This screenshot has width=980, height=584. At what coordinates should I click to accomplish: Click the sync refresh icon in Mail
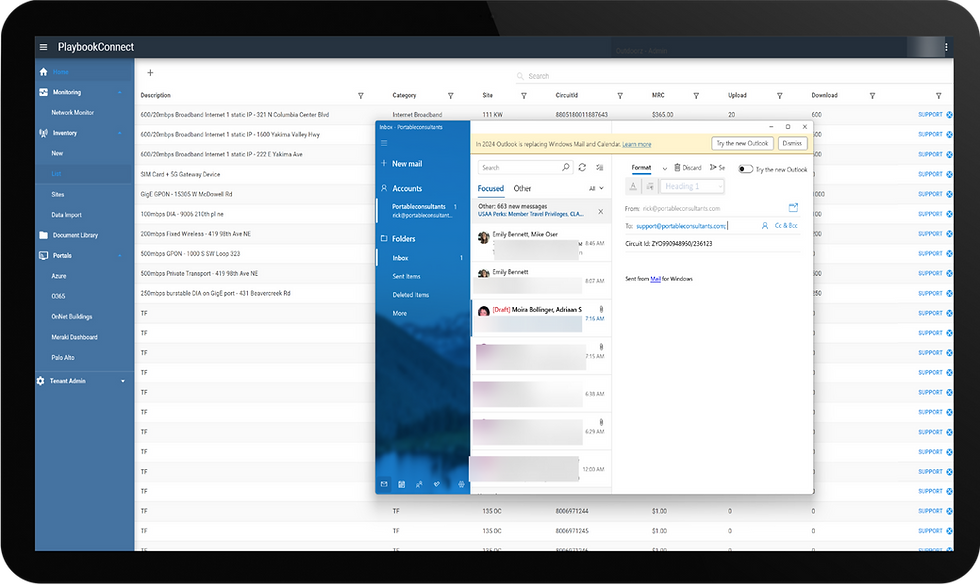point(582,168)
